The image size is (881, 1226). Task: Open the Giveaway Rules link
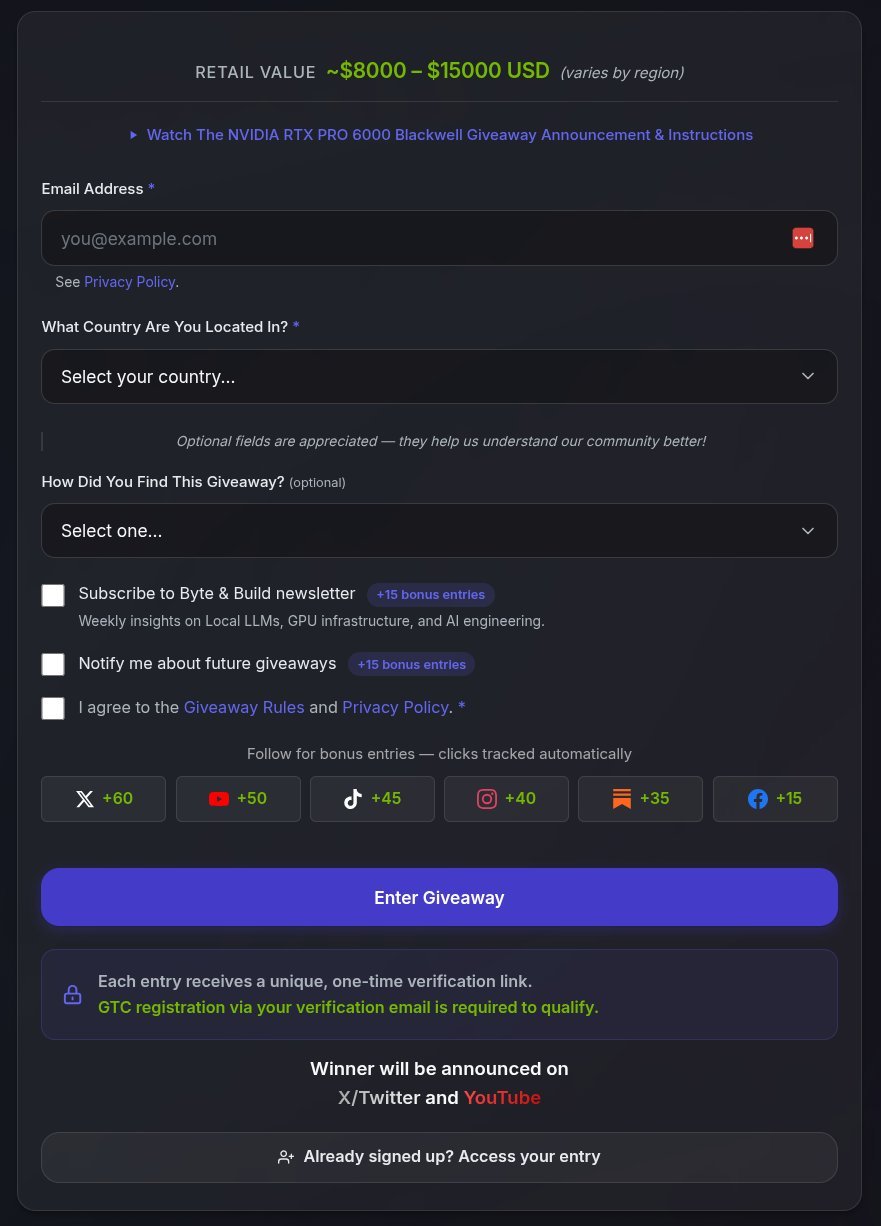(244, 707)
